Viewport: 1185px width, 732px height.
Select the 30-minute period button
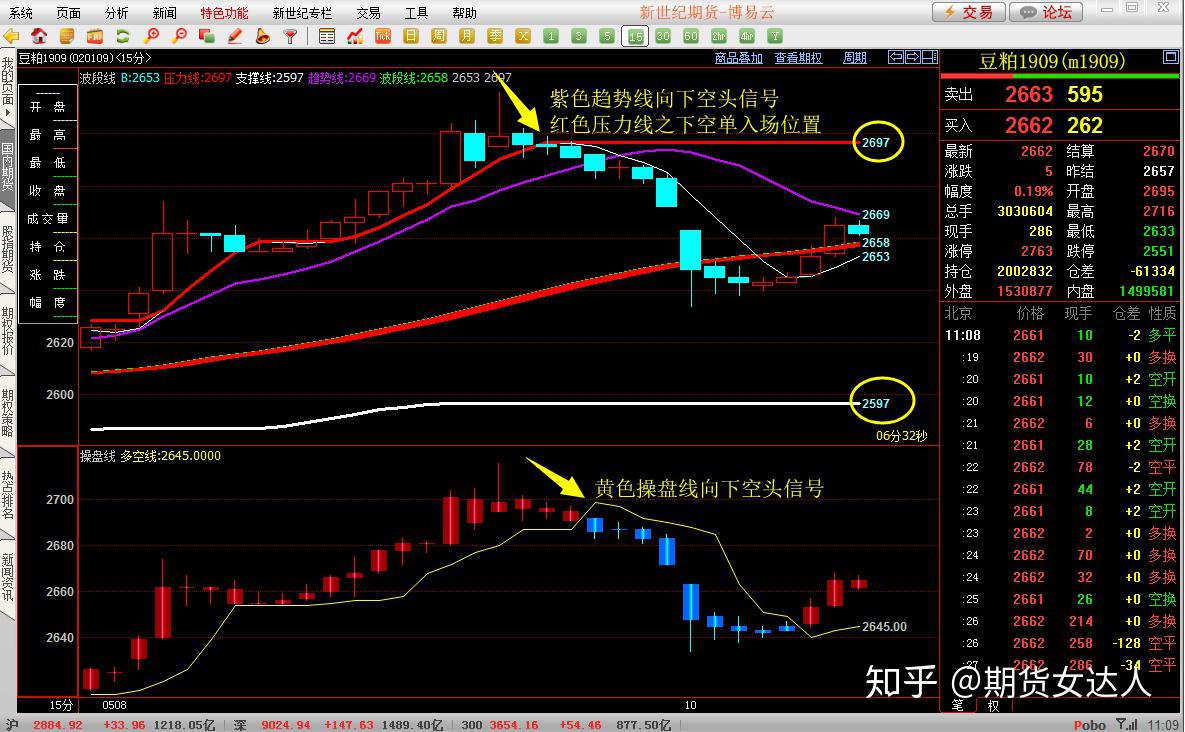(x=663, y=36)
